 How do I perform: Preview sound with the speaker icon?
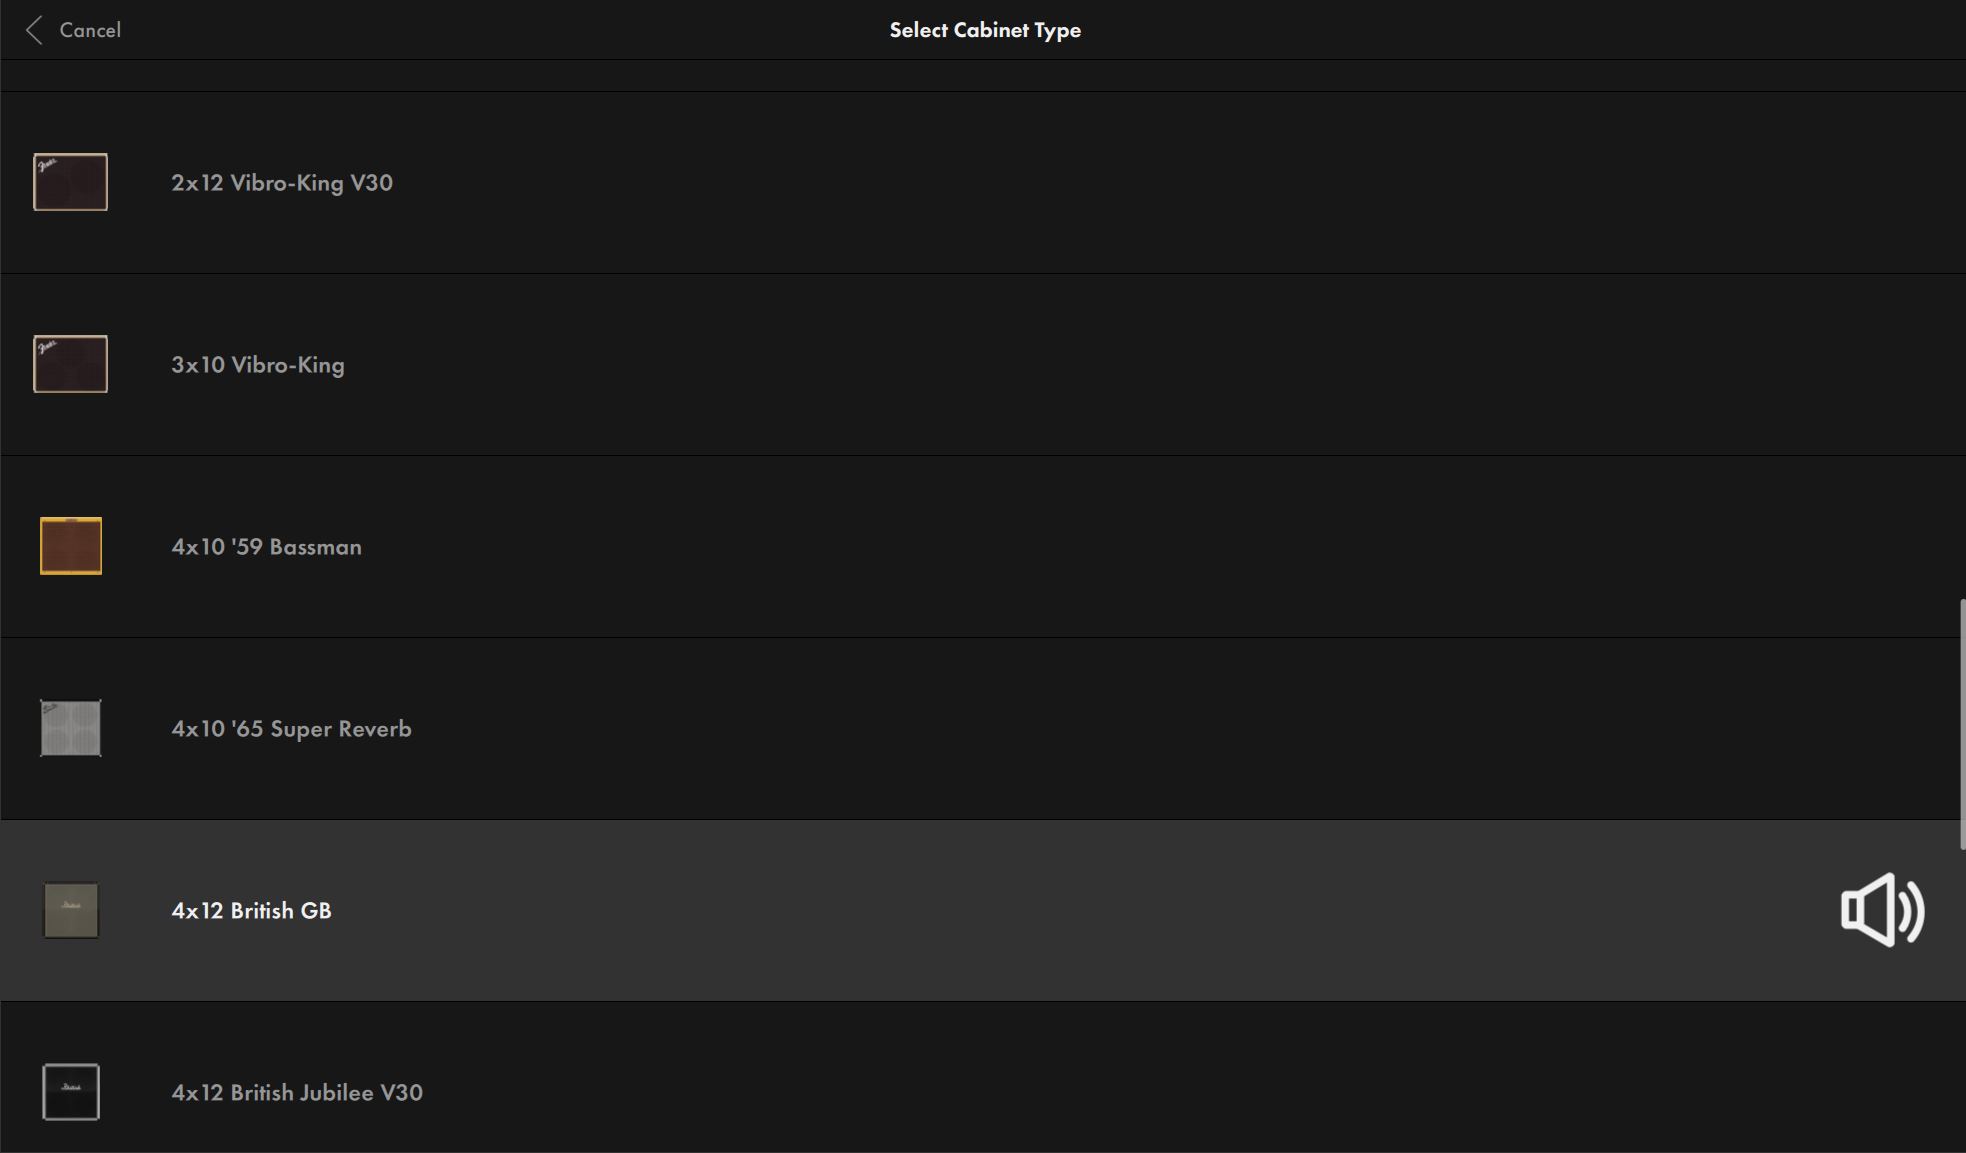[x=1881, y=910]
